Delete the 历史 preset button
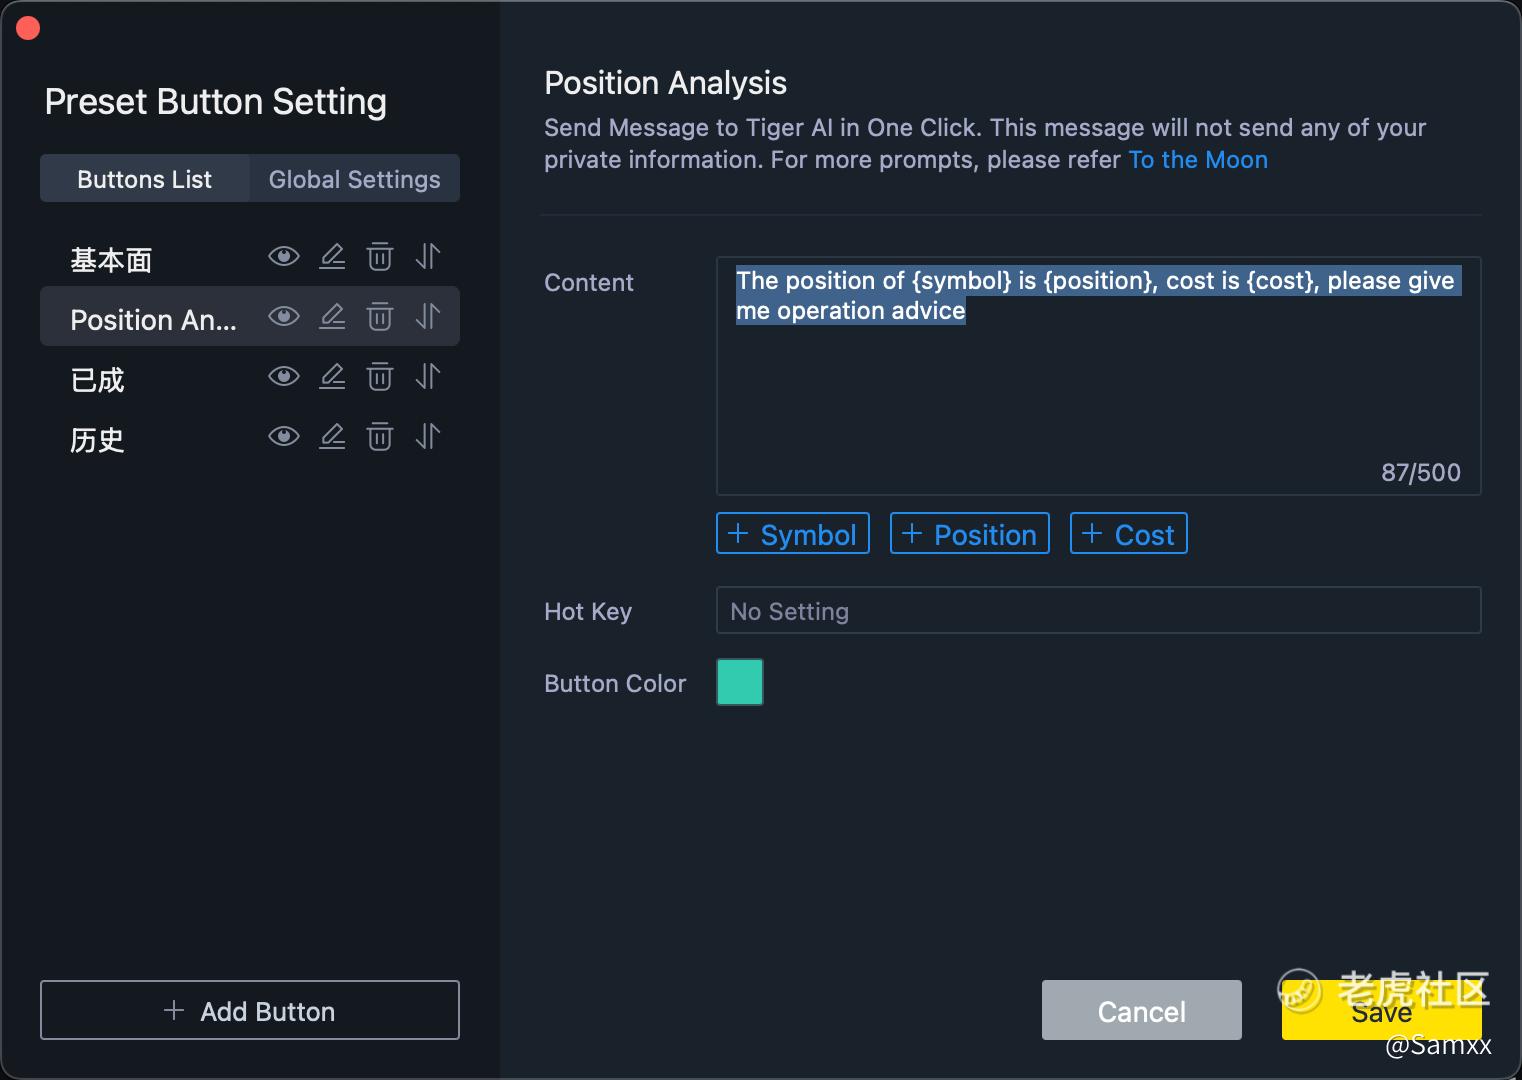 click(x=380, y=437)
